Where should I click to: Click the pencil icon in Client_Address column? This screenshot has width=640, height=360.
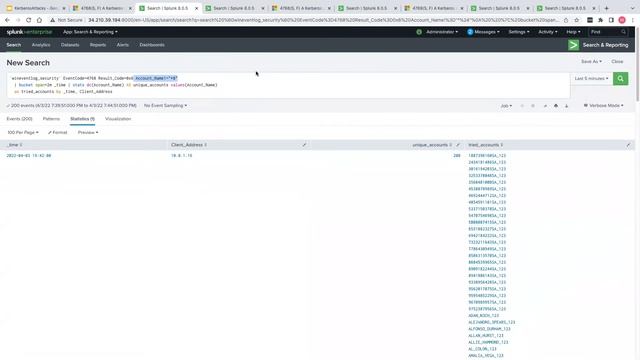tap(304, 145)
